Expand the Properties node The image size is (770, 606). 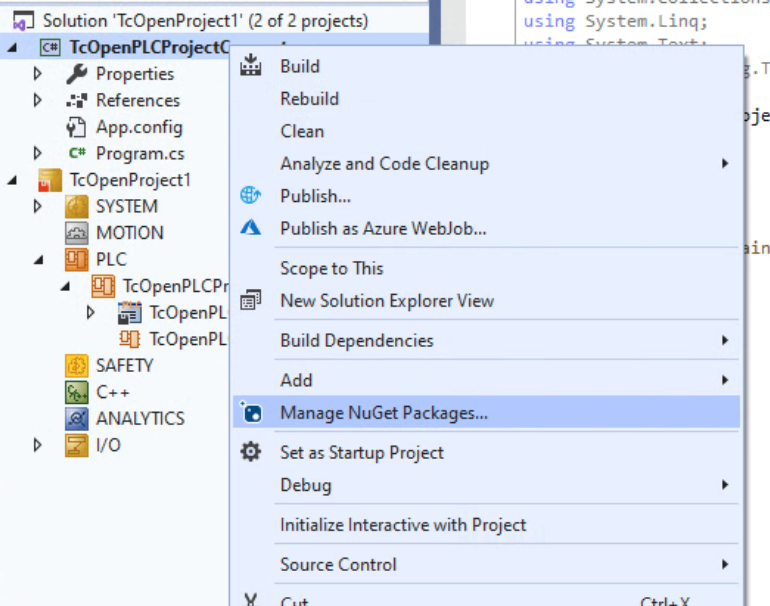(37, 74)
